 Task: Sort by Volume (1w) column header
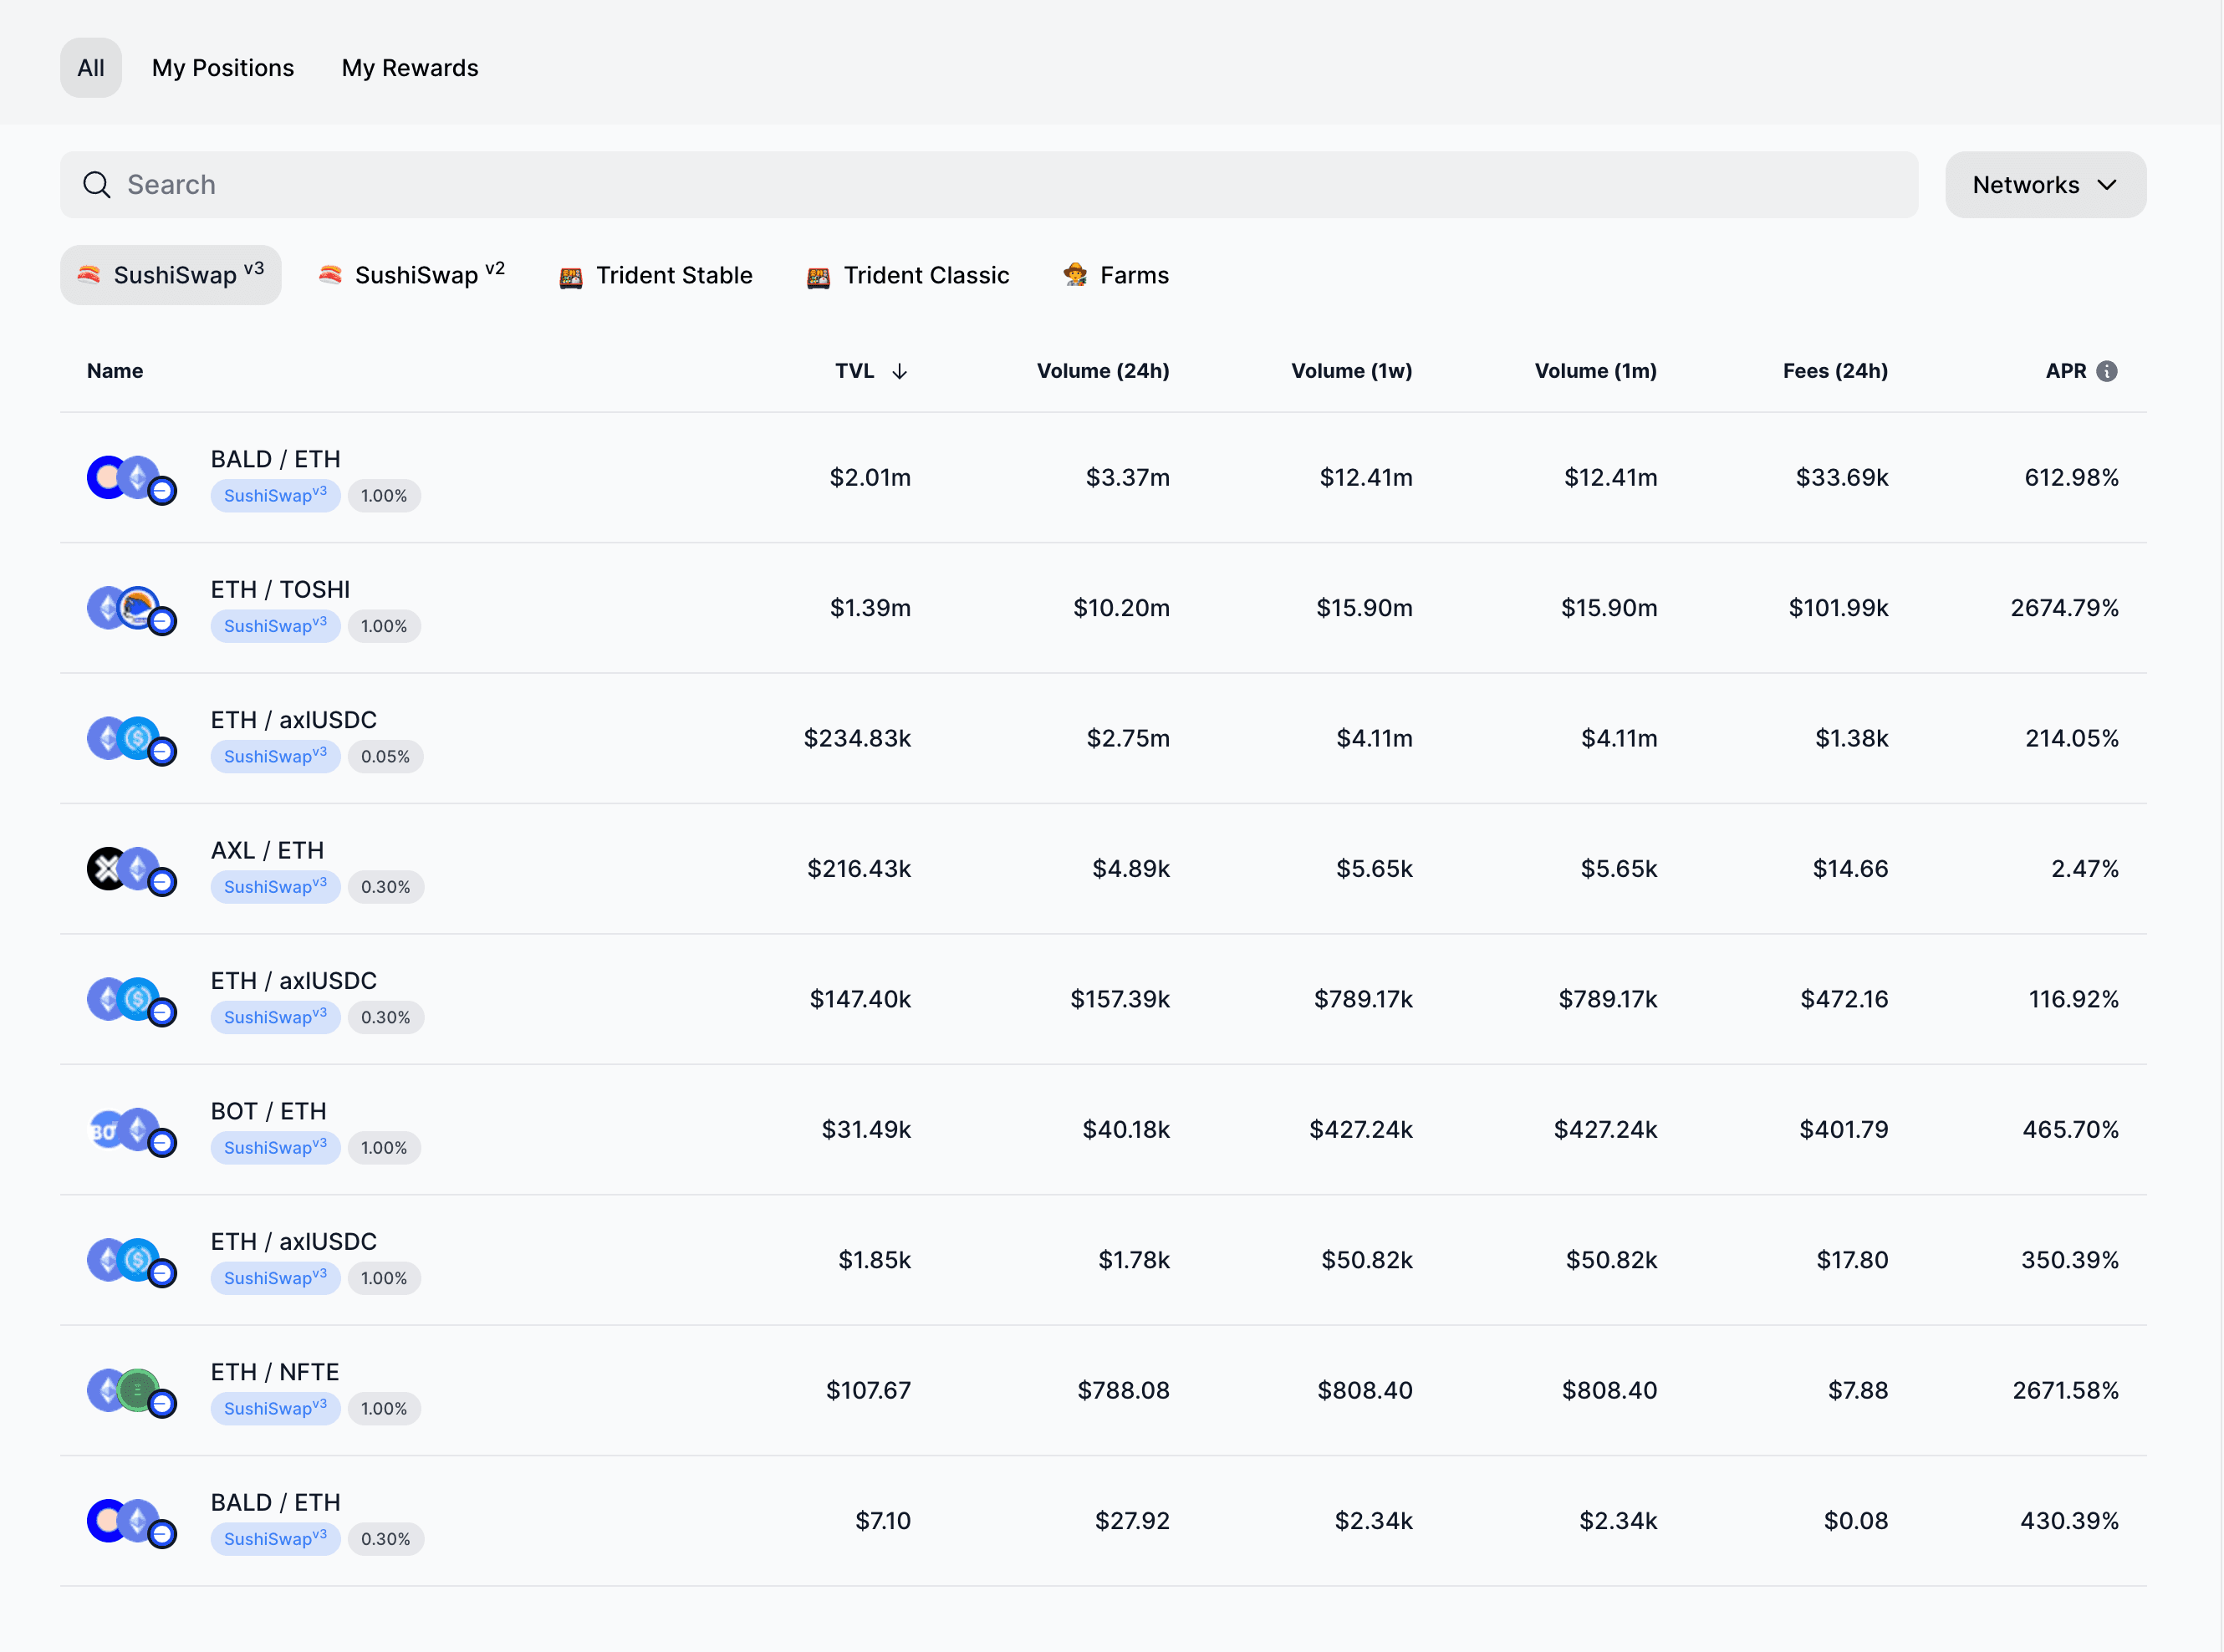coord(1352,371)
